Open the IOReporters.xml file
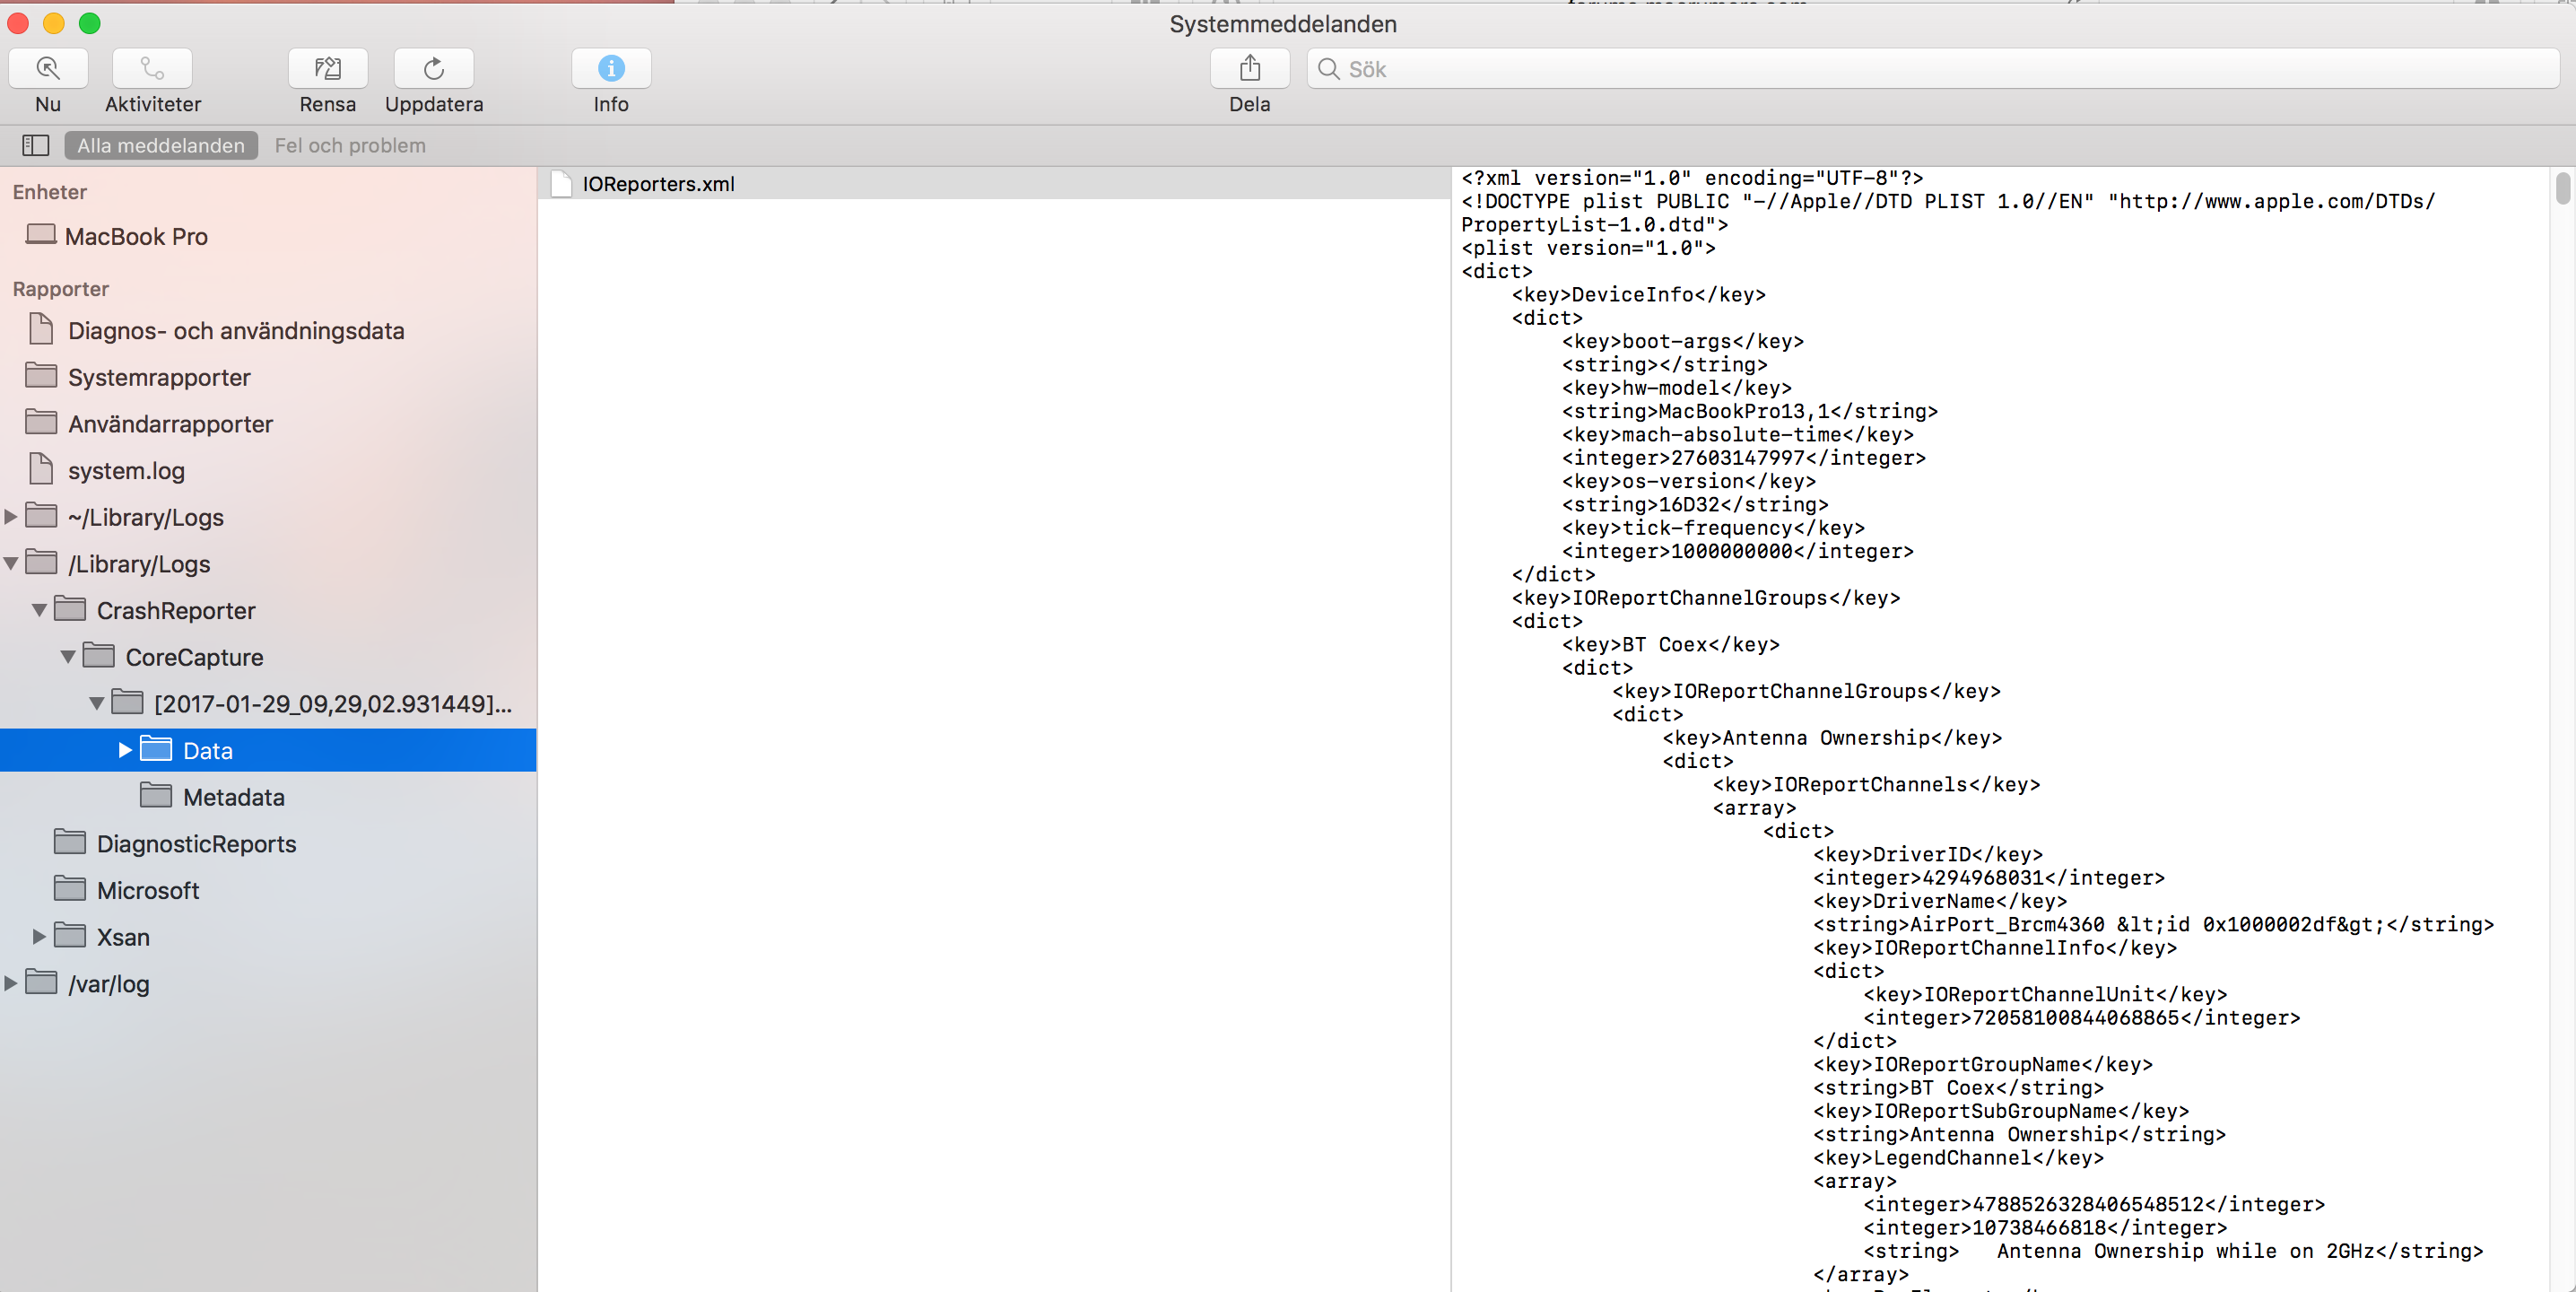The image size is (2576, 1292). (x=658, y=184)
